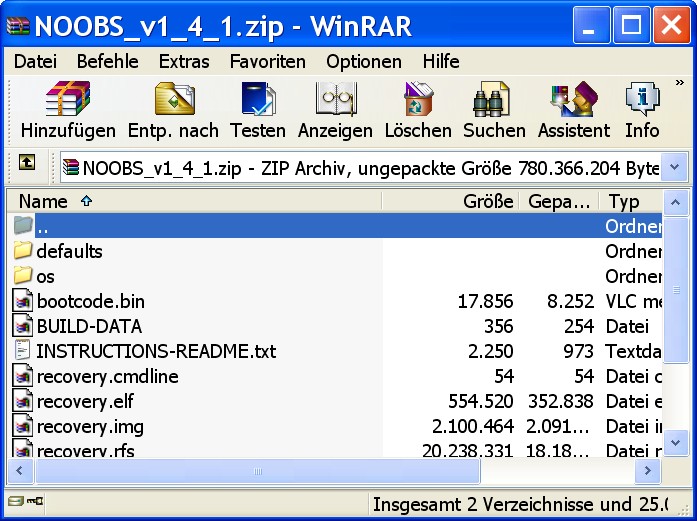Open the Optionen menu
This screenshot has width=697, height=521.
pos(364,61)
